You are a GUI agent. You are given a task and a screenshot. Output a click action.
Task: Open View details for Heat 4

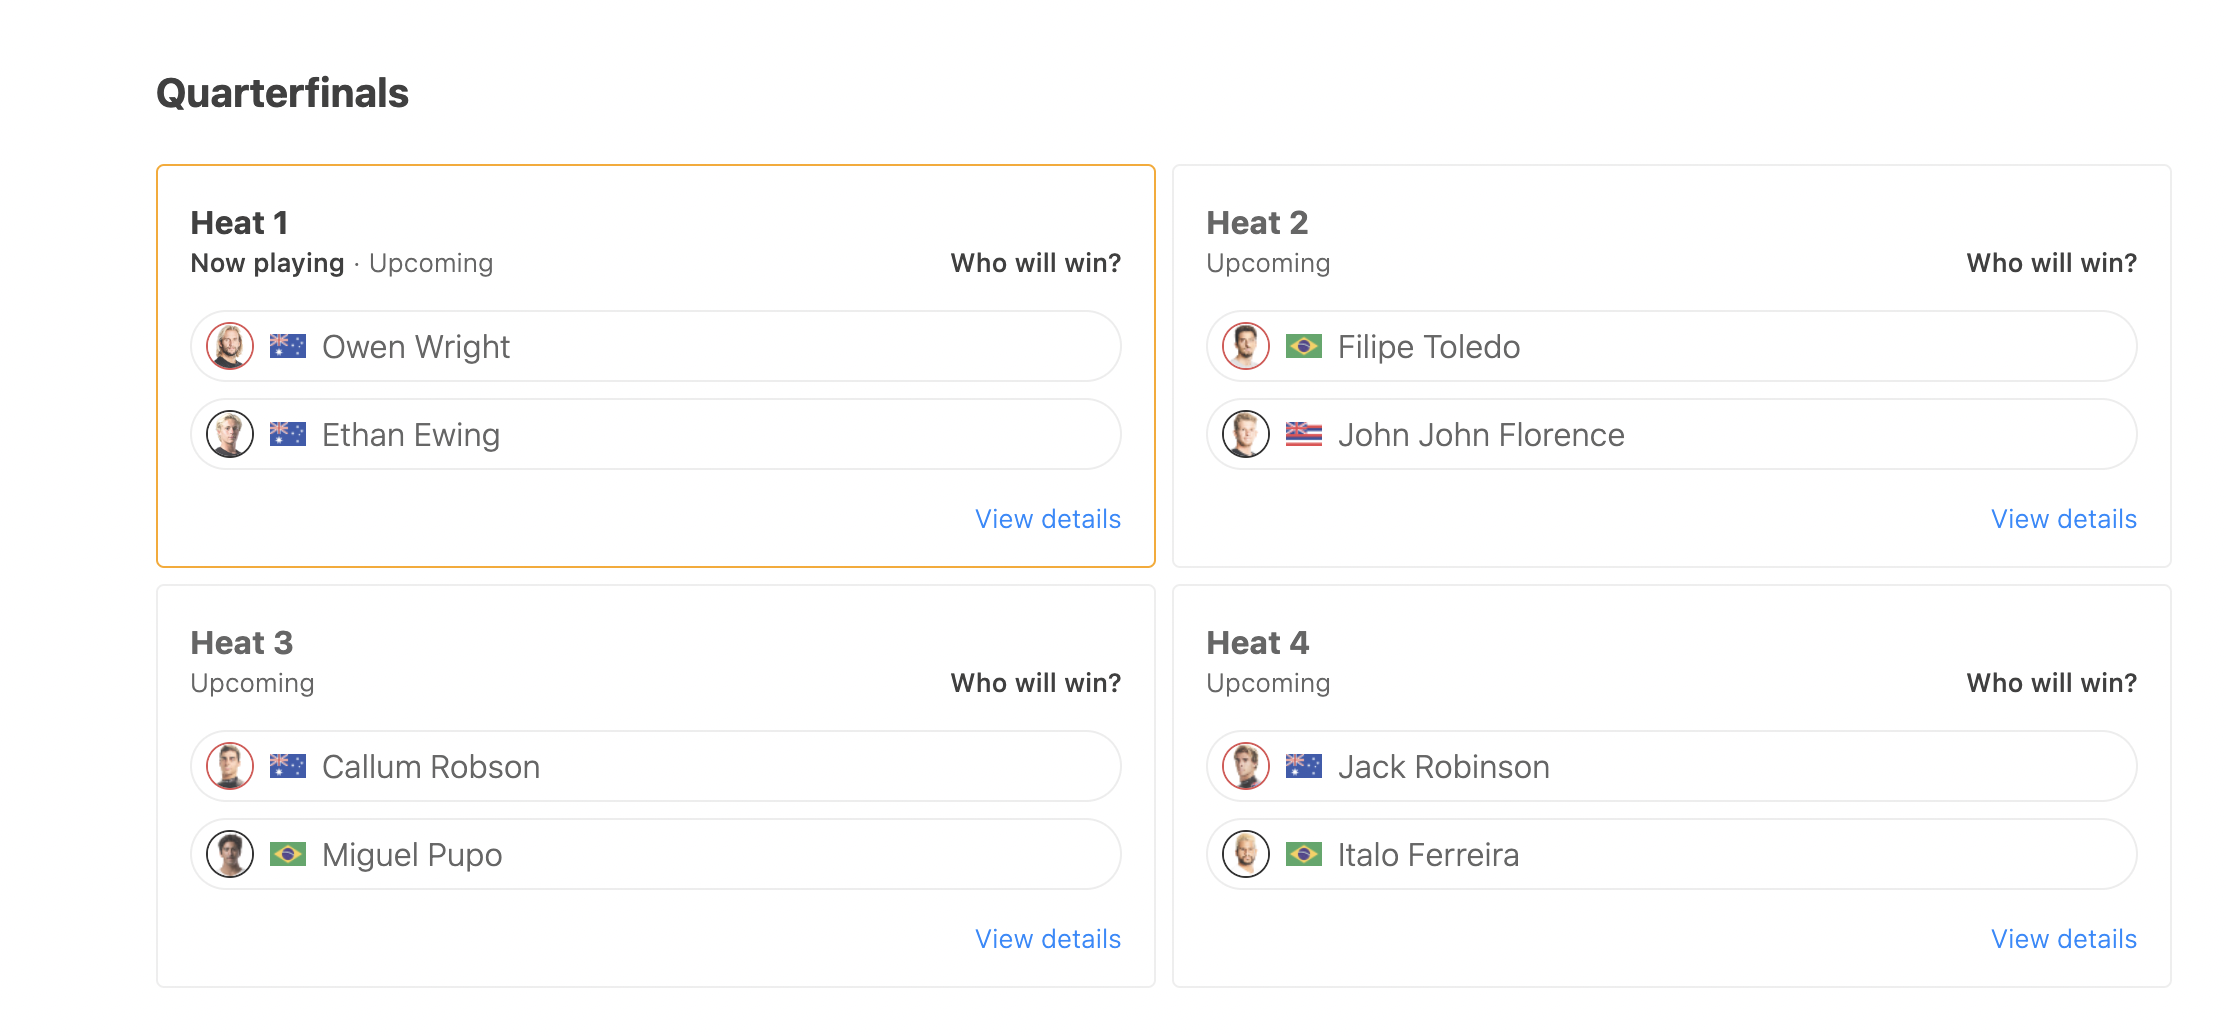click(2064, 939)
